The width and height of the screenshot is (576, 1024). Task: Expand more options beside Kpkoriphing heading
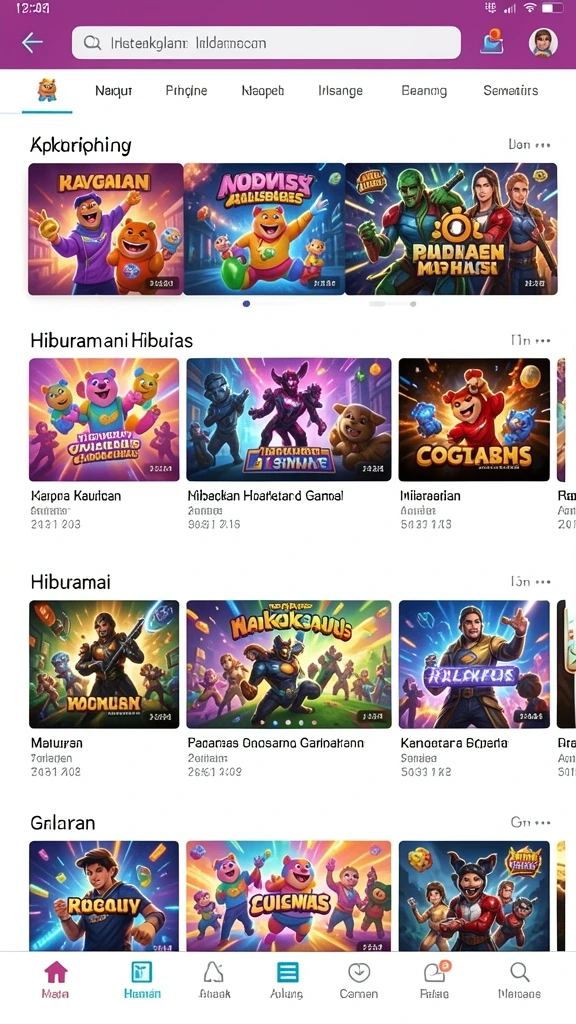pos(541,145)
